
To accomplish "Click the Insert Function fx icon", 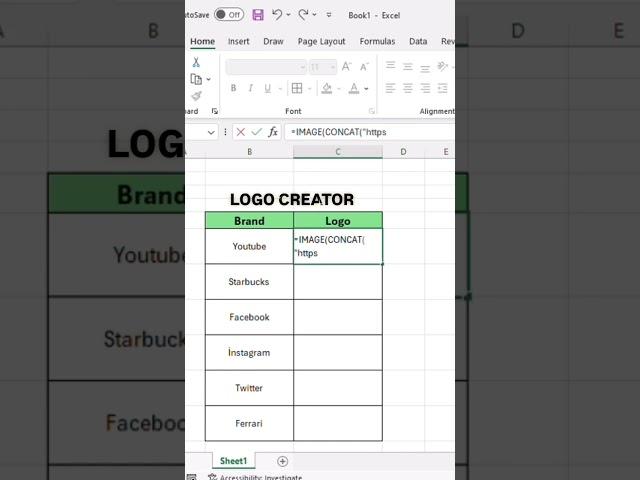I will (273, 132).
